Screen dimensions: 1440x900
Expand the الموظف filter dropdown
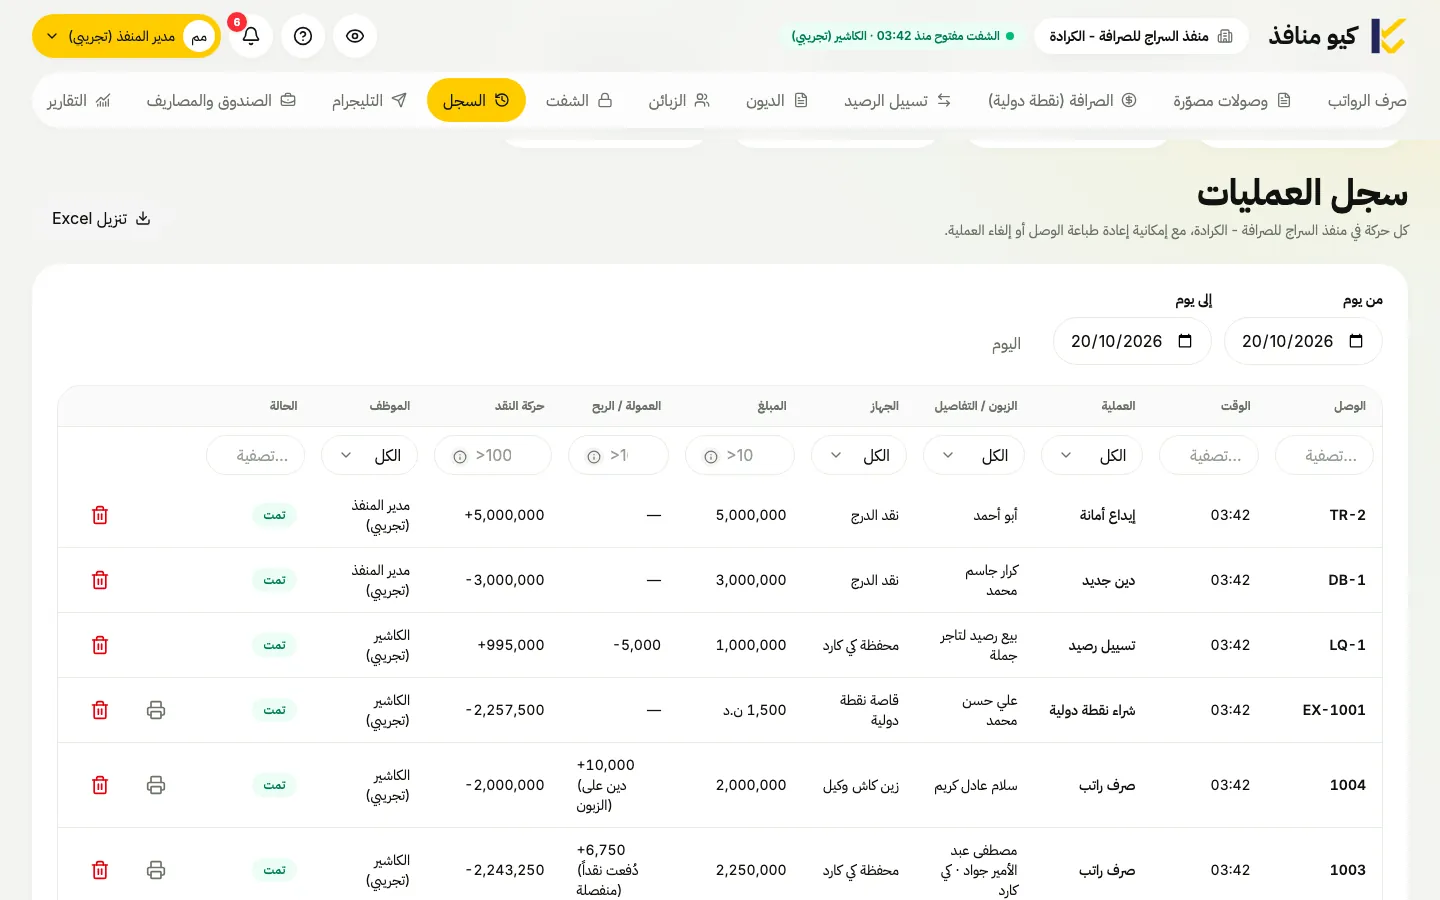(369, 455)
